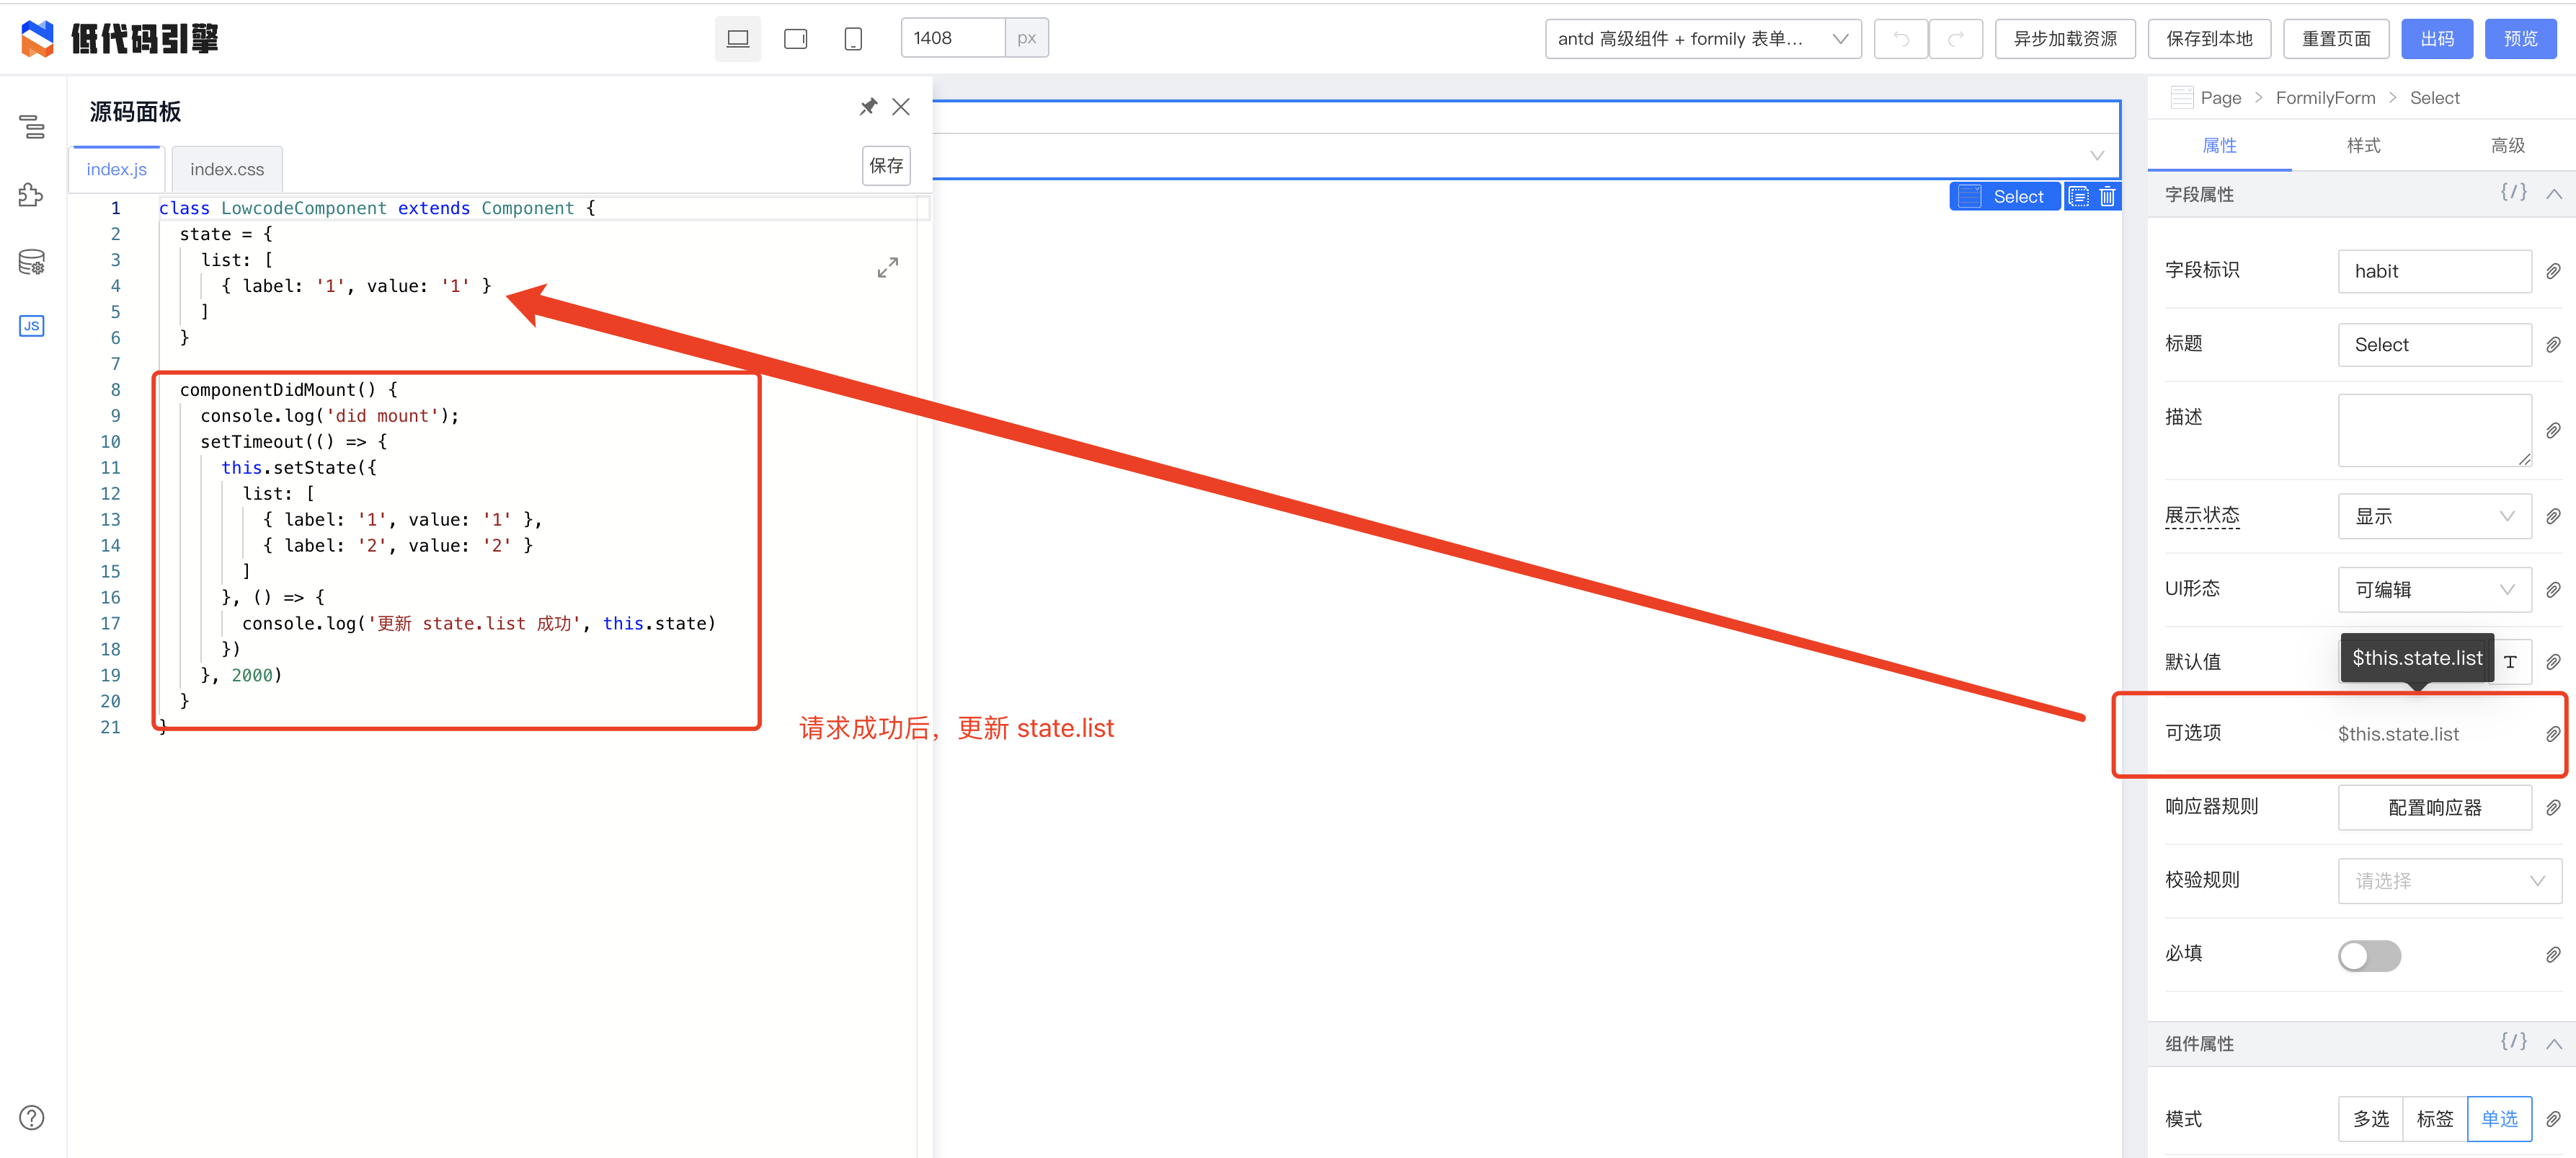This screenshot has height=1158, width=2576.
Task: Pin the 源码面板 panel
Action: (x=868, y=106)
